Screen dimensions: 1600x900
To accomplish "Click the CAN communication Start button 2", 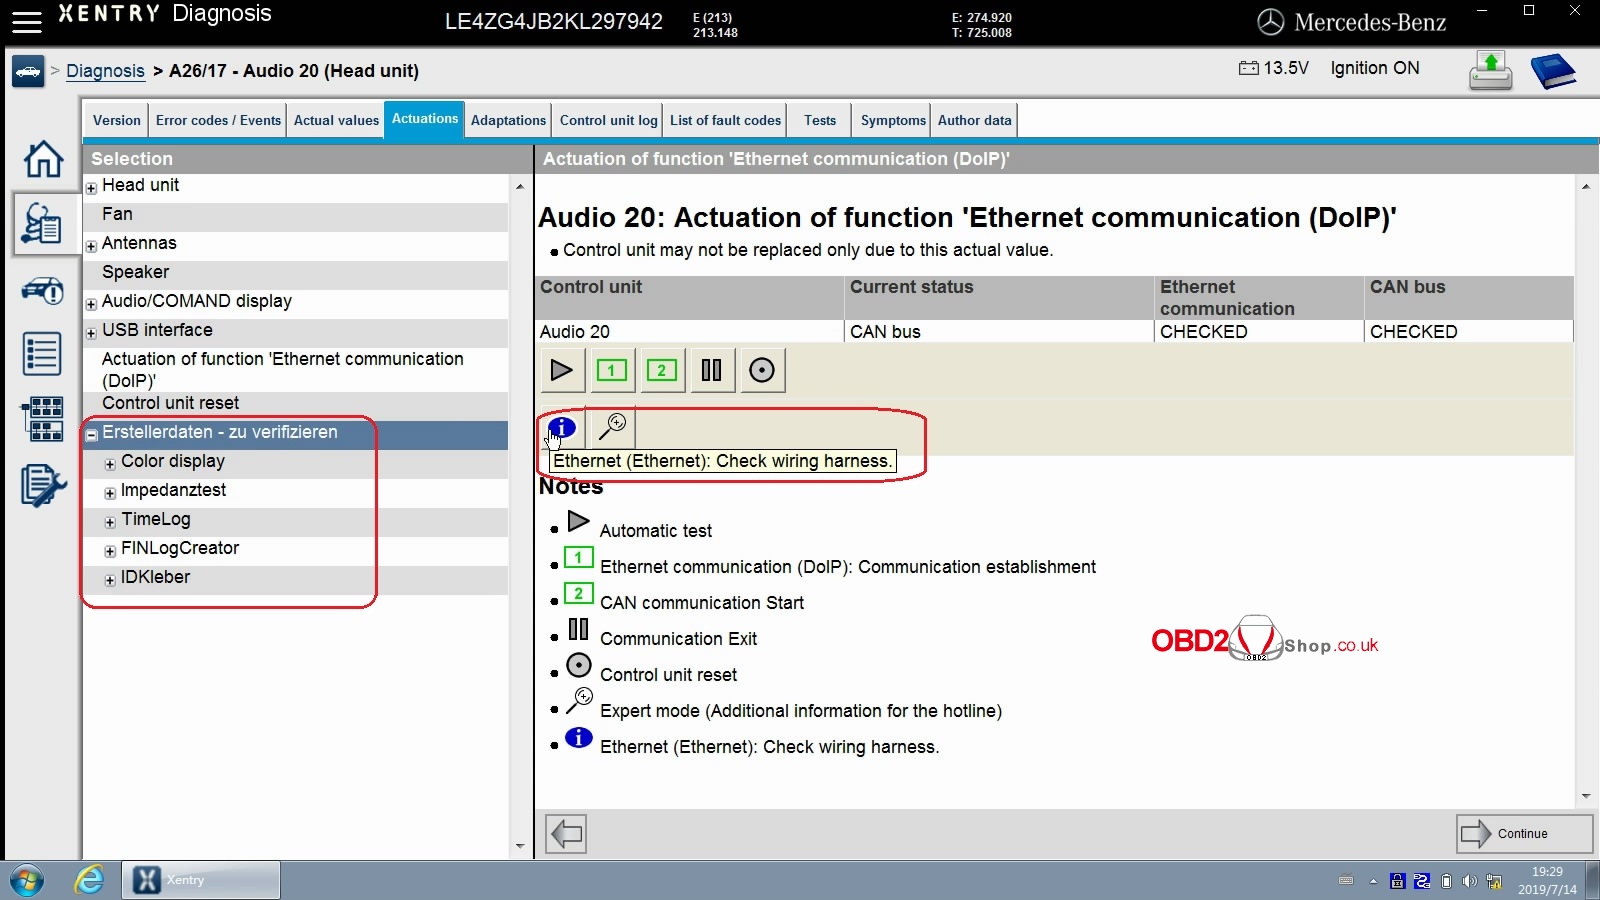I will [661, 371].
